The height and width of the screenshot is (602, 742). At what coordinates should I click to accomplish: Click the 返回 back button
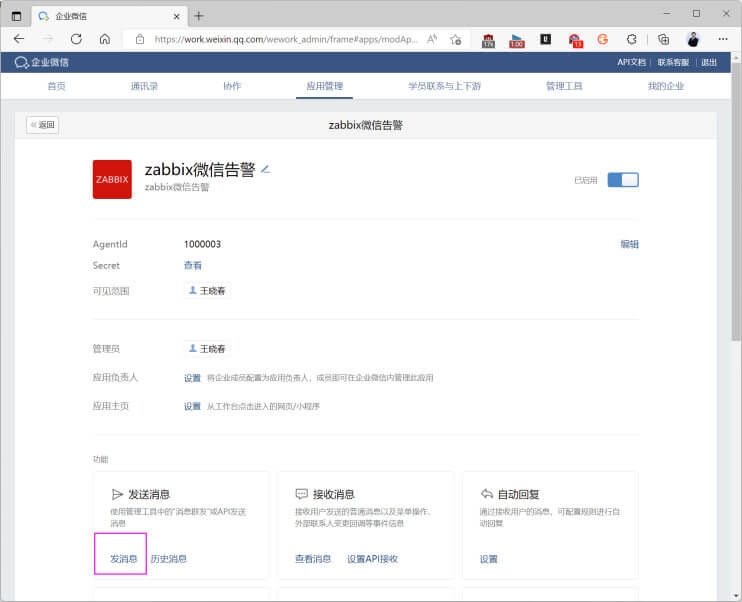point(43,125)
